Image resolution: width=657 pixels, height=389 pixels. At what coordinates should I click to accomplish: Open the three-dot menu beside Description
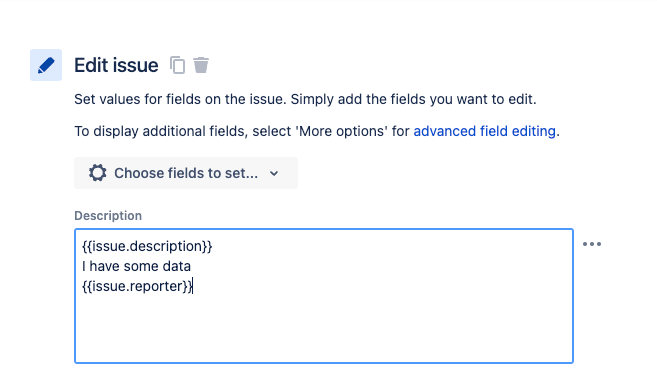[592, 244]
